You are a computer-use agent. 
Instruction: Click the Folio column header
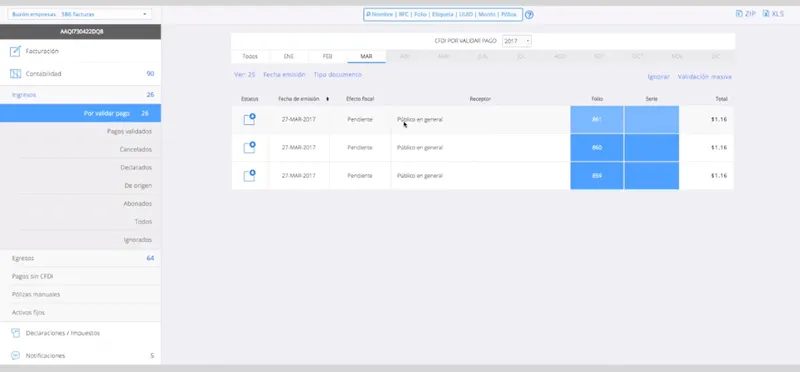pyautogui.click(x=596, y=99)
